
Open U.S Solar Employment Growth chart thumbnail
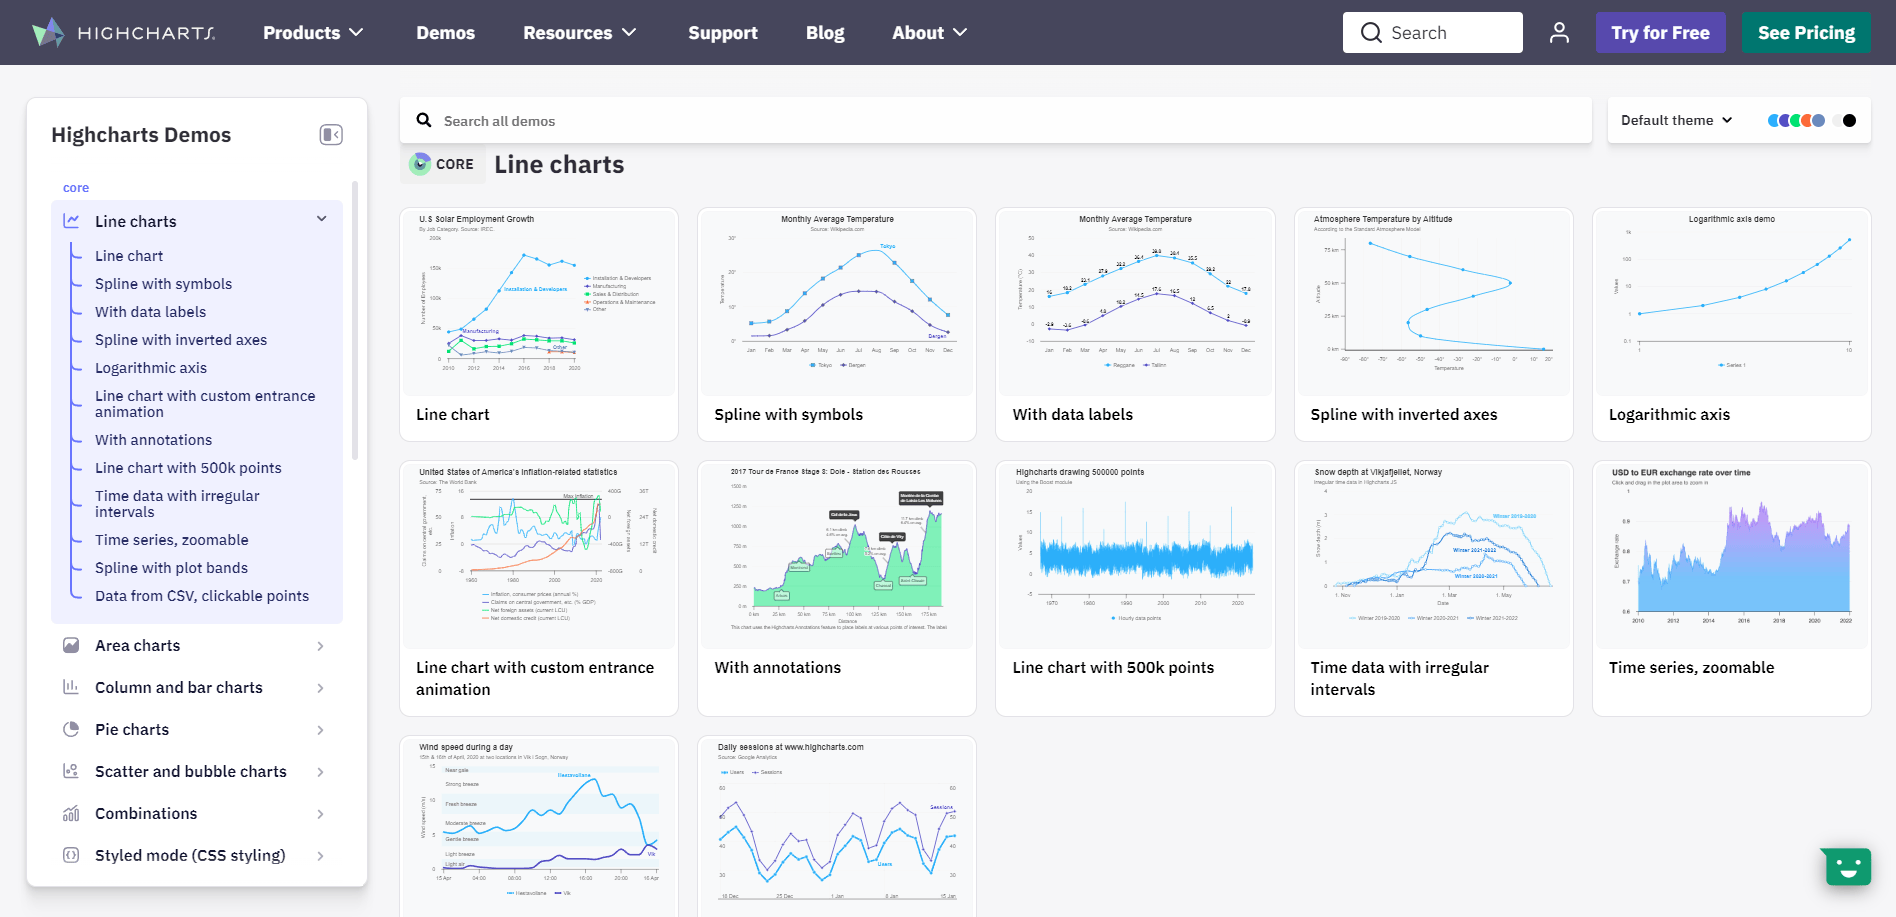pyautogui.click(x=539, y=302)
